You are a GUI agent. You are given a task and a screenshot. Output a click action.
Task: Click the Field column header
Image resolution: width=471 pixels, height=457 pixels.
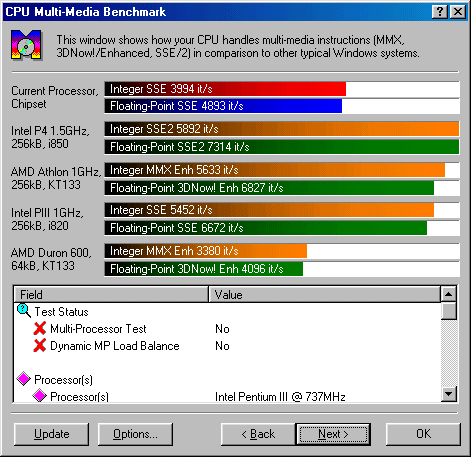111,294
